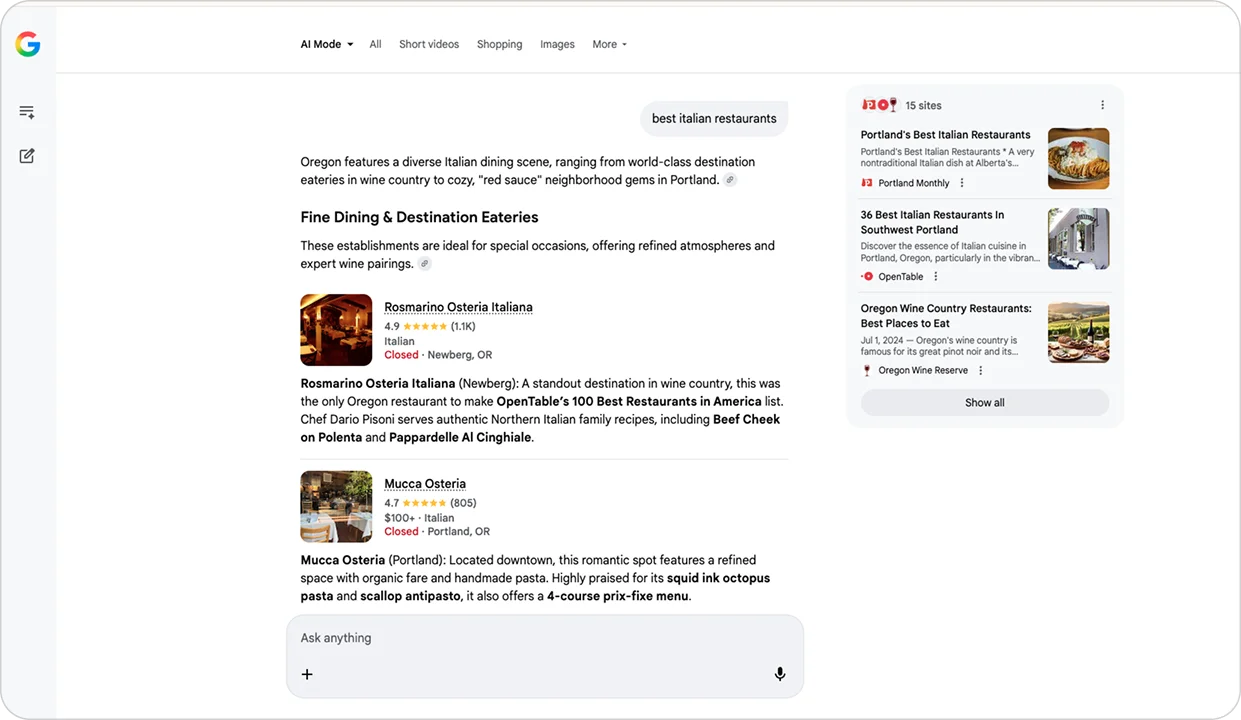Image resolution: width=1241 pixels, height=720 pixels.
Task: Open Portland's Best Italian Restaurants article
Action: 945,135
